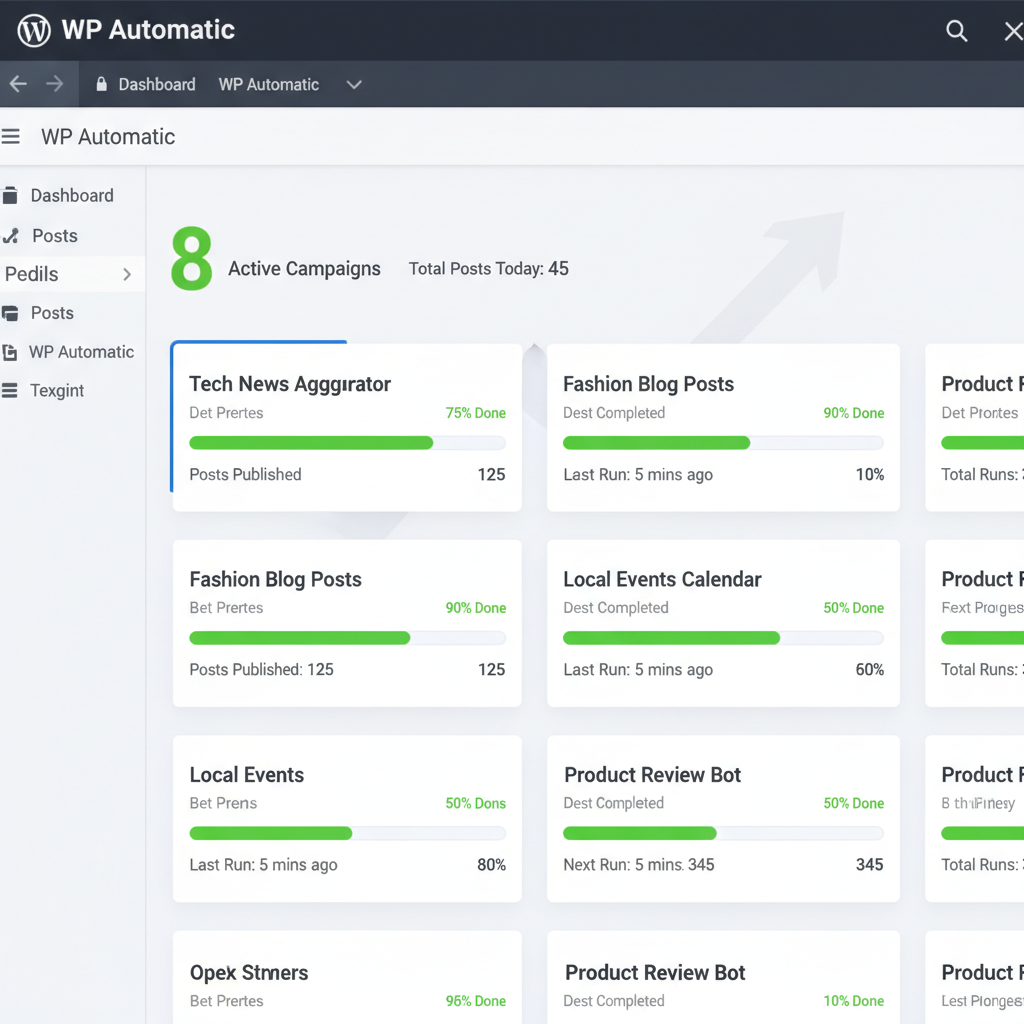Click the WP Automatic sidebar icon

tap(10, 352)
